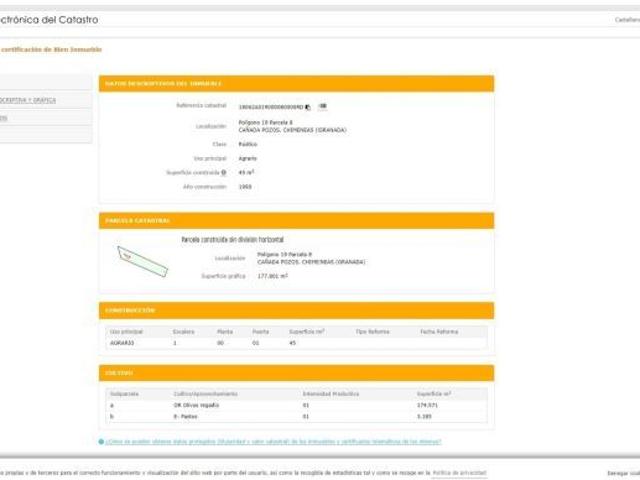This screenshot has height=480, width=640.
Task: Collapse the Construcción section header
Action: tap(296, 310)
